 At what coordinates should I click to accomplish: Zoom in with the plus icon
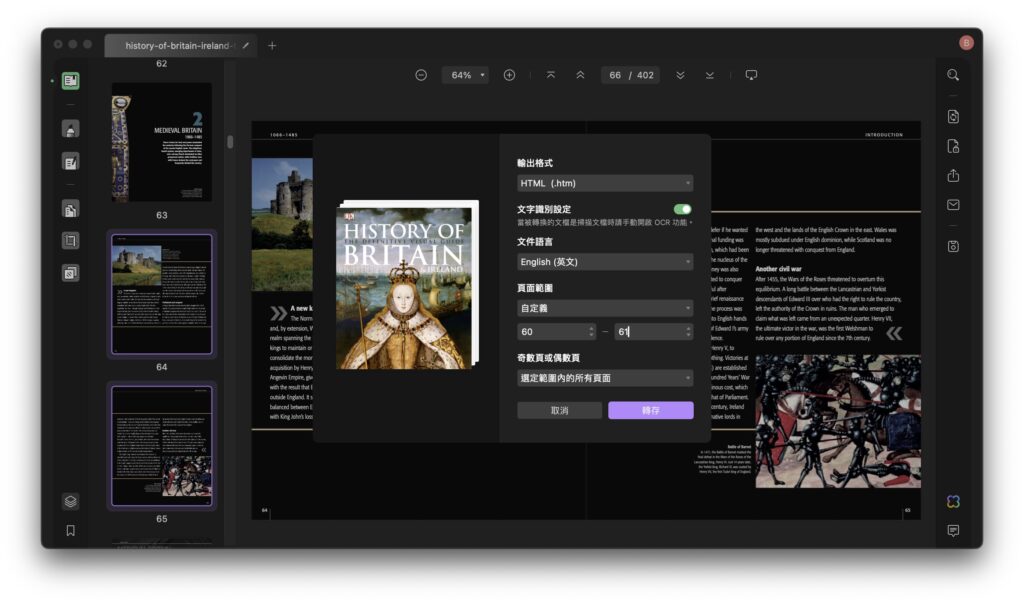pyautogui.click(x=509, y=75)
